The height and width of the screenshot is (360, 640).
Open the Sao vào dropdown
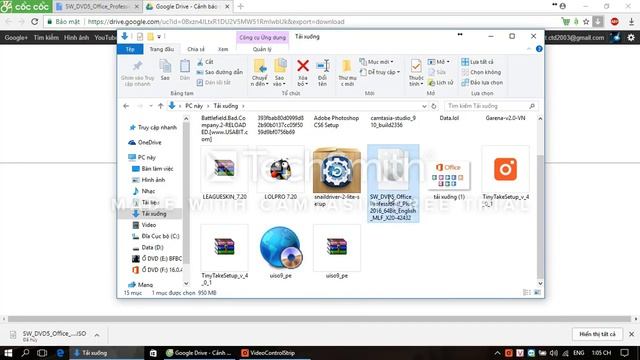tap(280, 81)
